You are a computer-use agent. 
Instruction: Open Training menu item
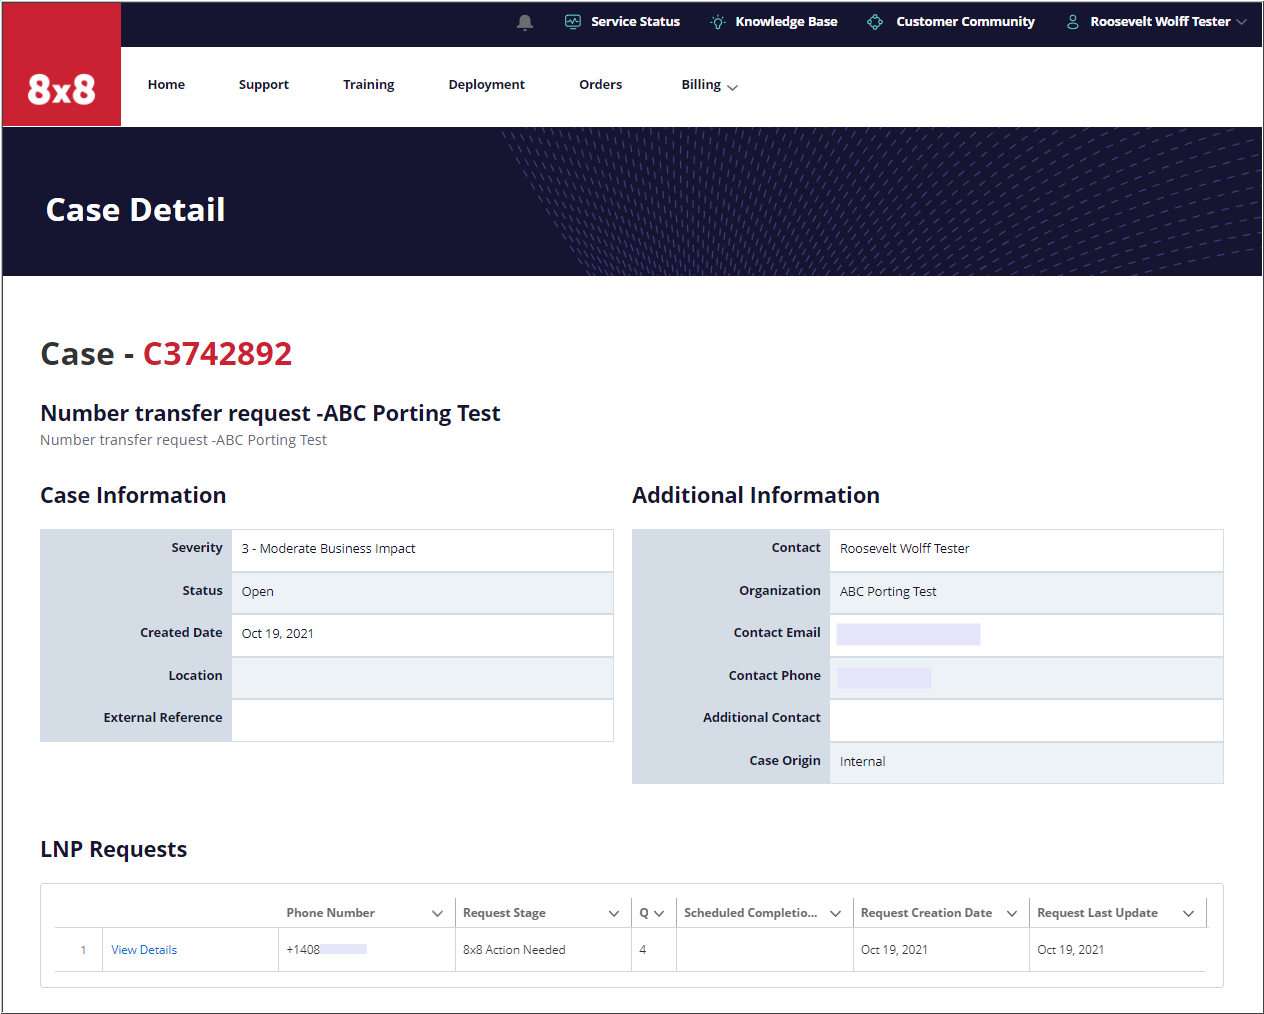[369, 85]
